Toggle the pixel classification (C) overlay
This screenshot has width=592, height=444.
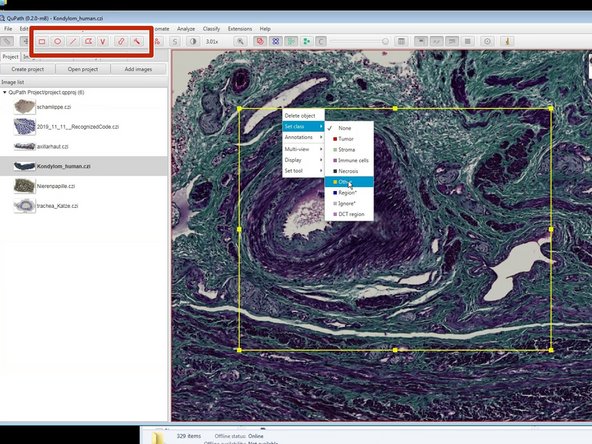pos(321,42)
